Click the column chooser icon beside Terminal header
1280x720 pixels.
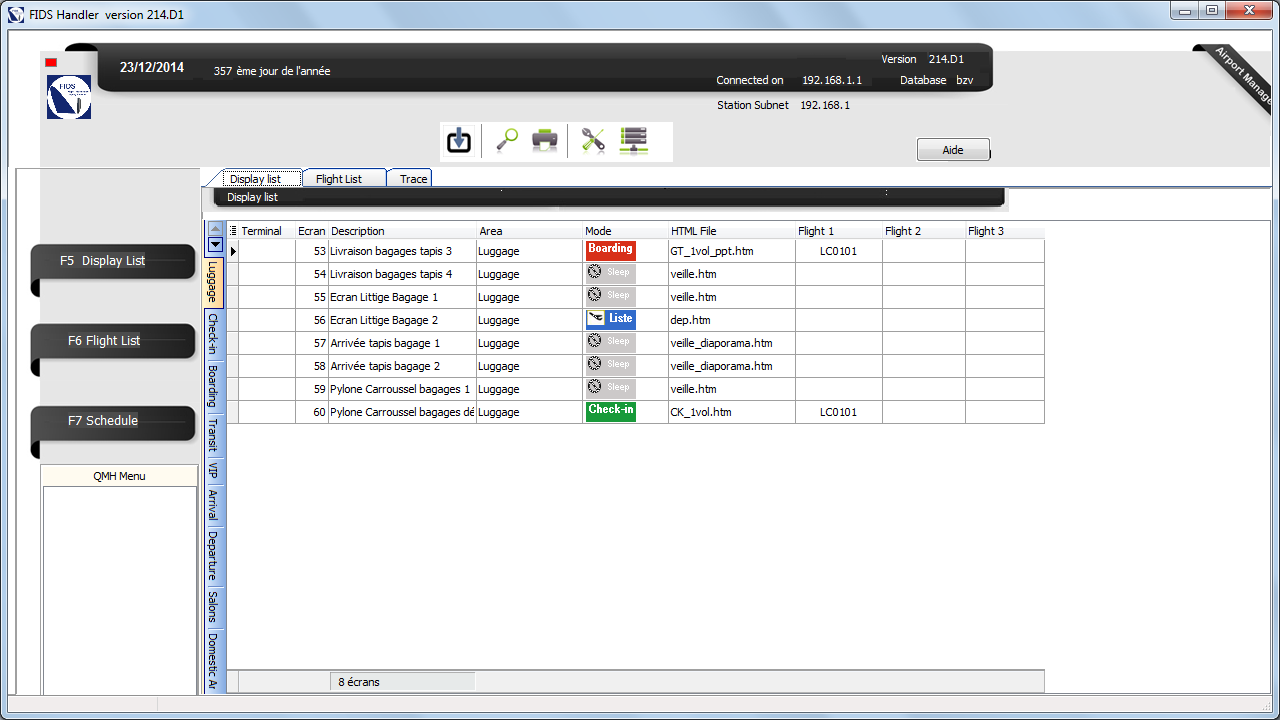point(234,231)
